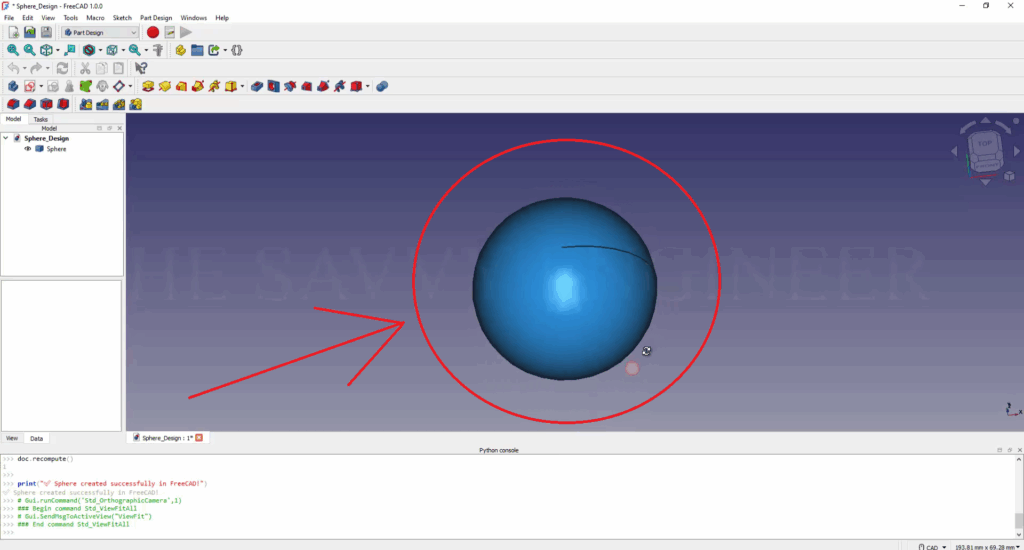Toggle visibility eye of Sphere object
The width and height of the screenshot is (1024, 550).
pos(28,148)
